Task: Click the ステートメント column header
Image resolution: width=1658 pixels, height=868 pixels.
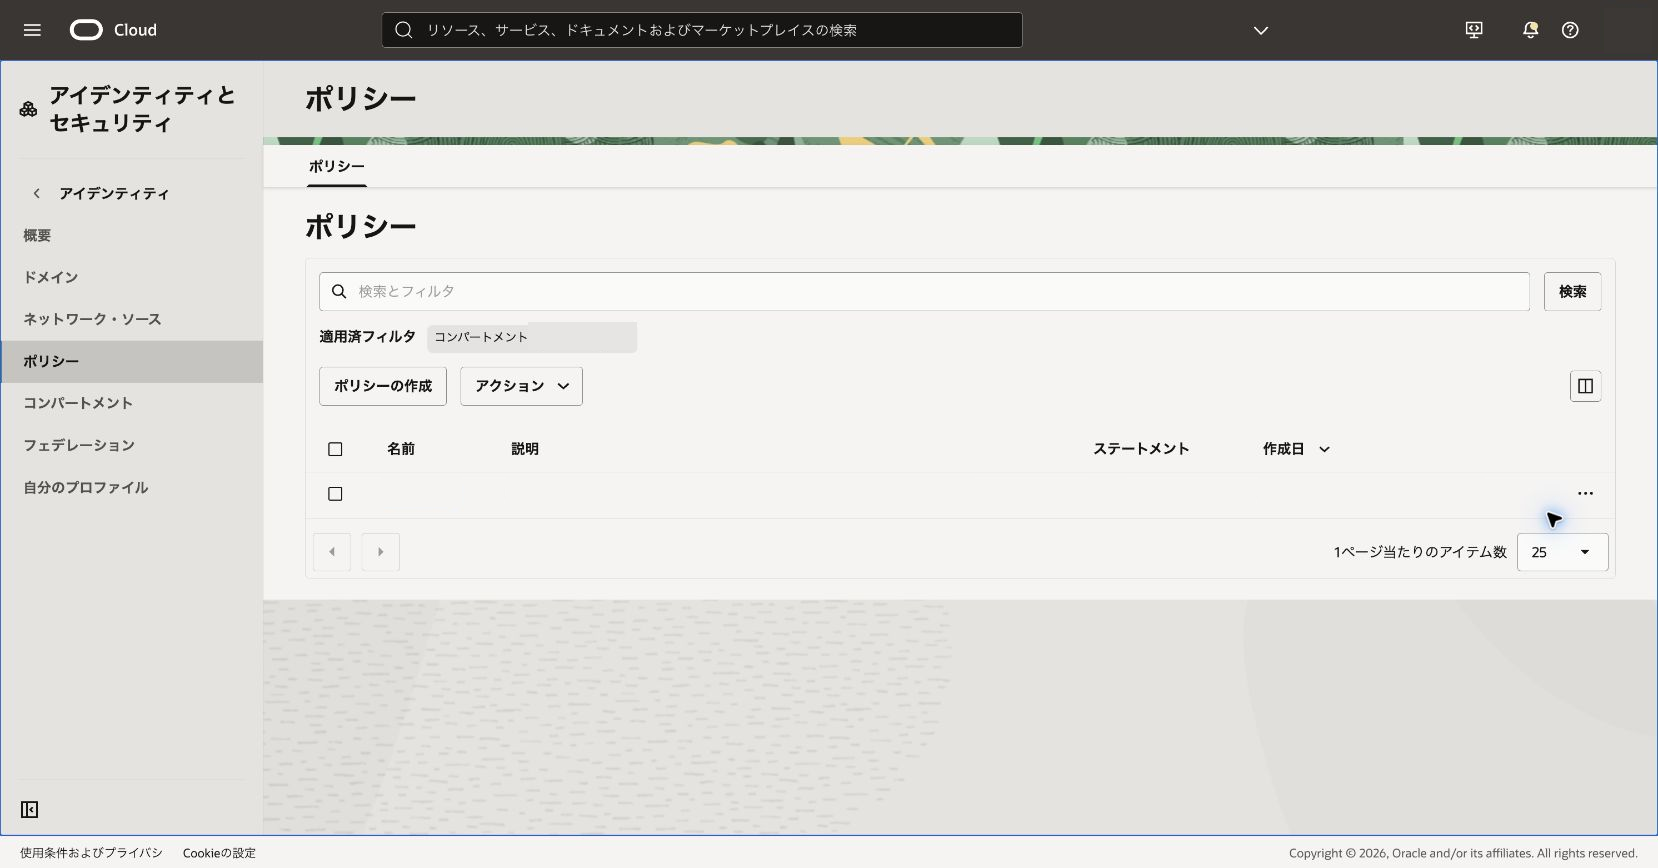Action: click(x=1141, y=449)
